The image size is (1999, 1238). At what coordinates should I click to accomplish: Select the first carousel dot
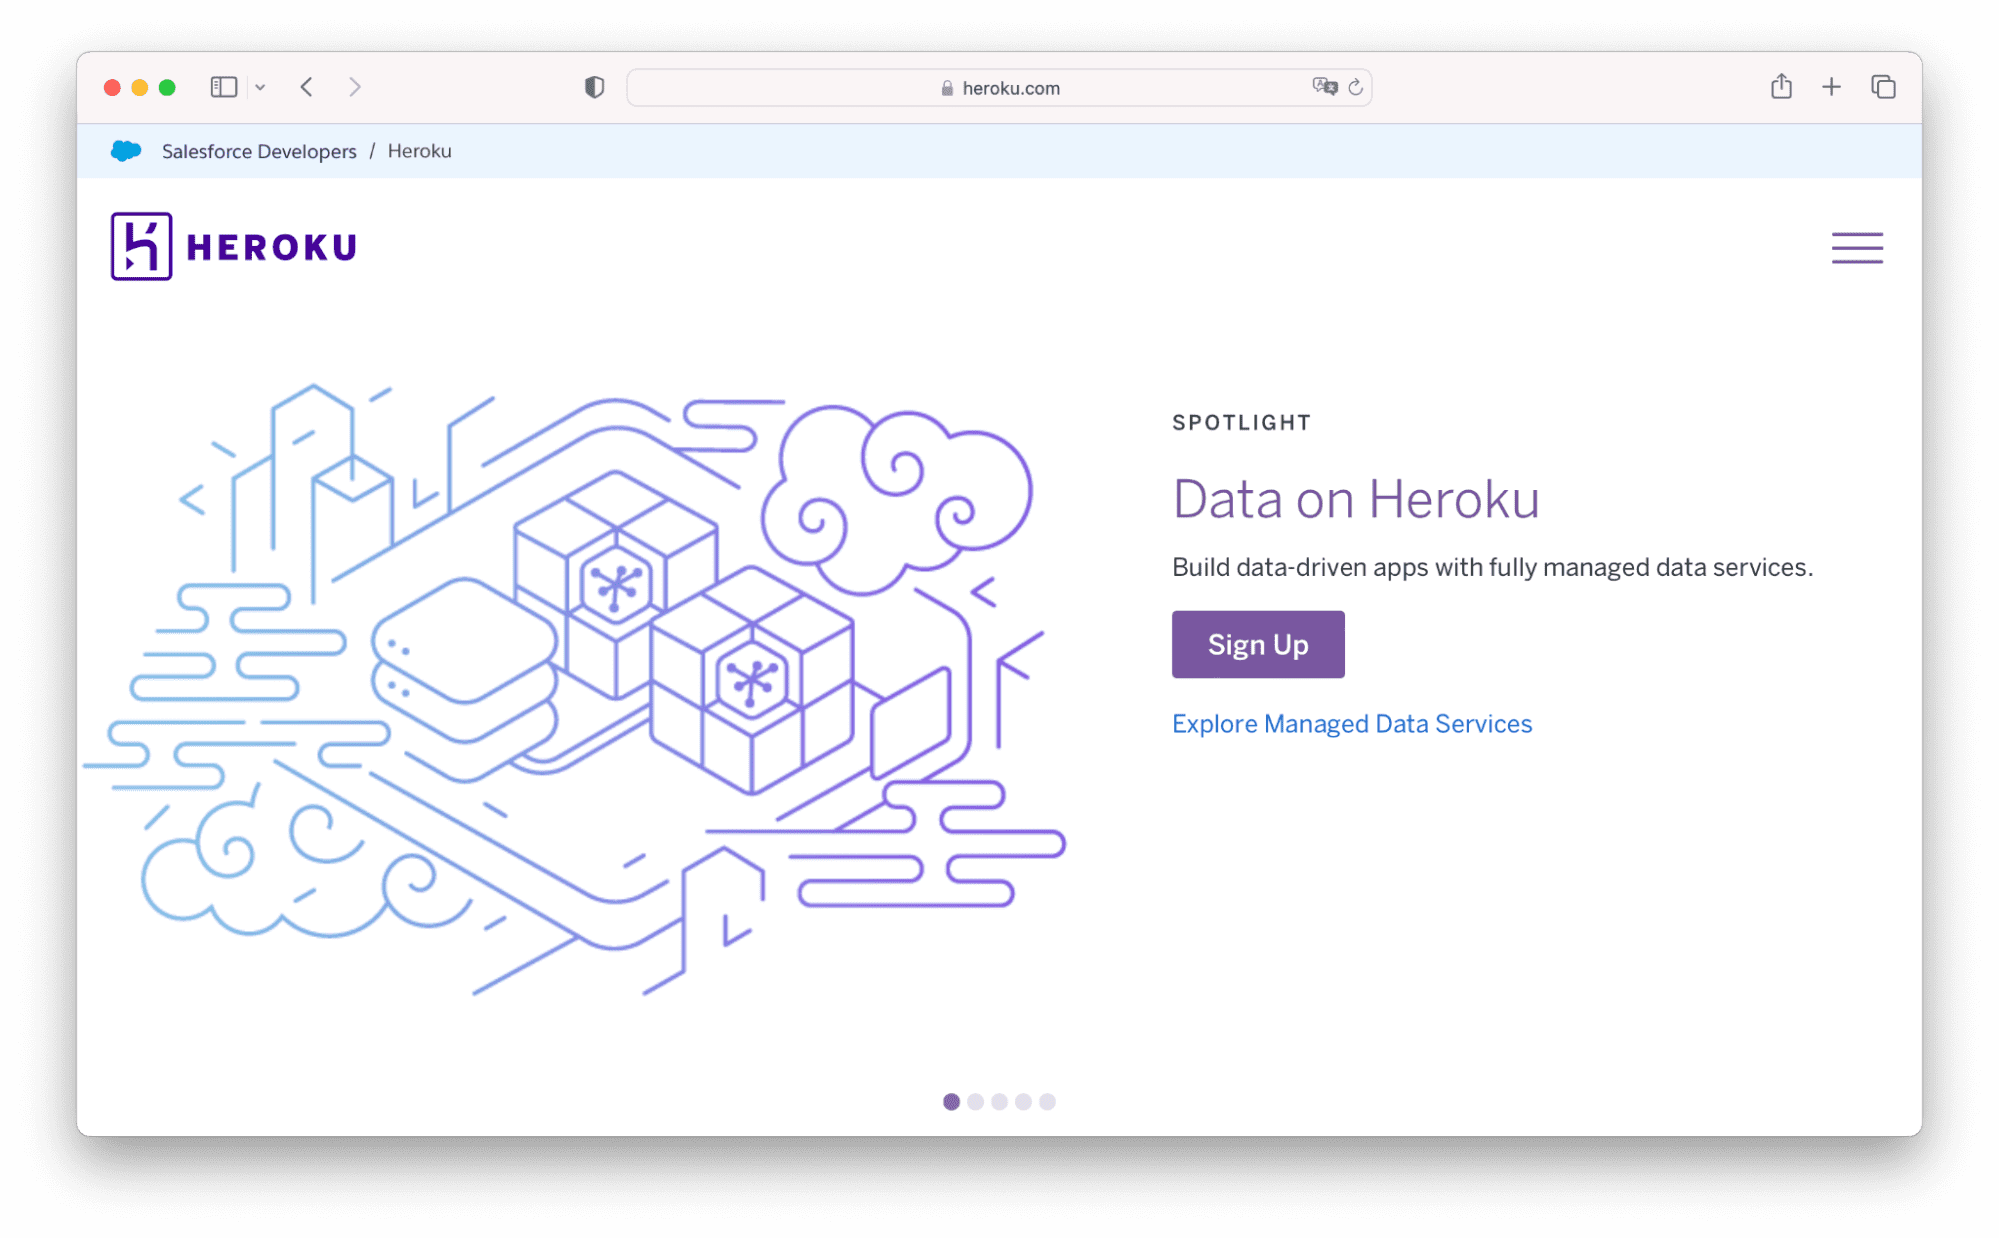coord(951,1101)
